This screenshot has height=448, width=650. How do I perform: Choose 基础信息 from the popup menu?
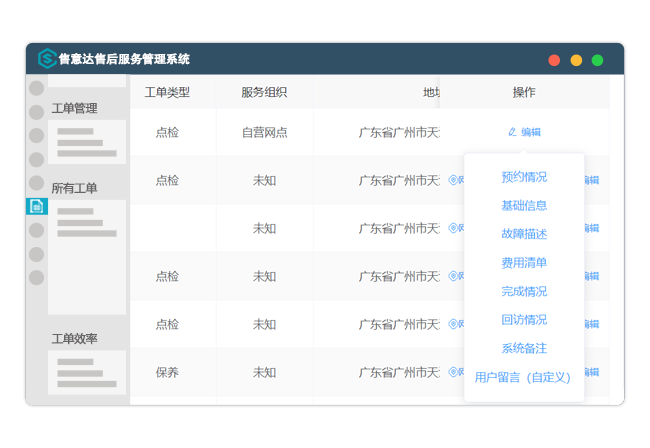(524, 206)
